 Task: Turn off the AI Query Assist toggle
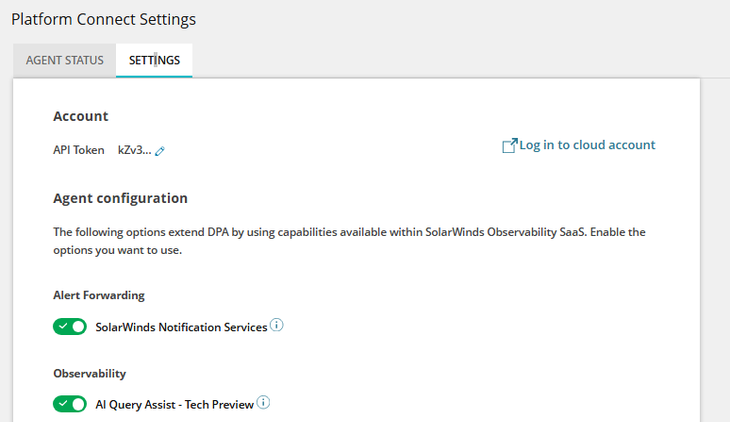click(x=70, y=404)
